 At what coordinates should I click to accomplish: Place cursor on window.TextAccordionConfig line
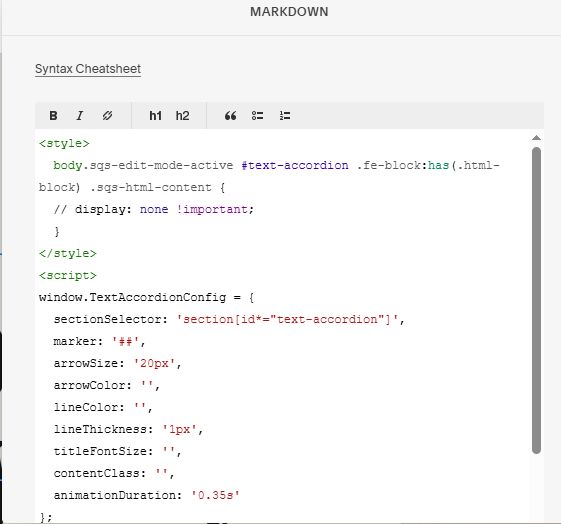146,298
